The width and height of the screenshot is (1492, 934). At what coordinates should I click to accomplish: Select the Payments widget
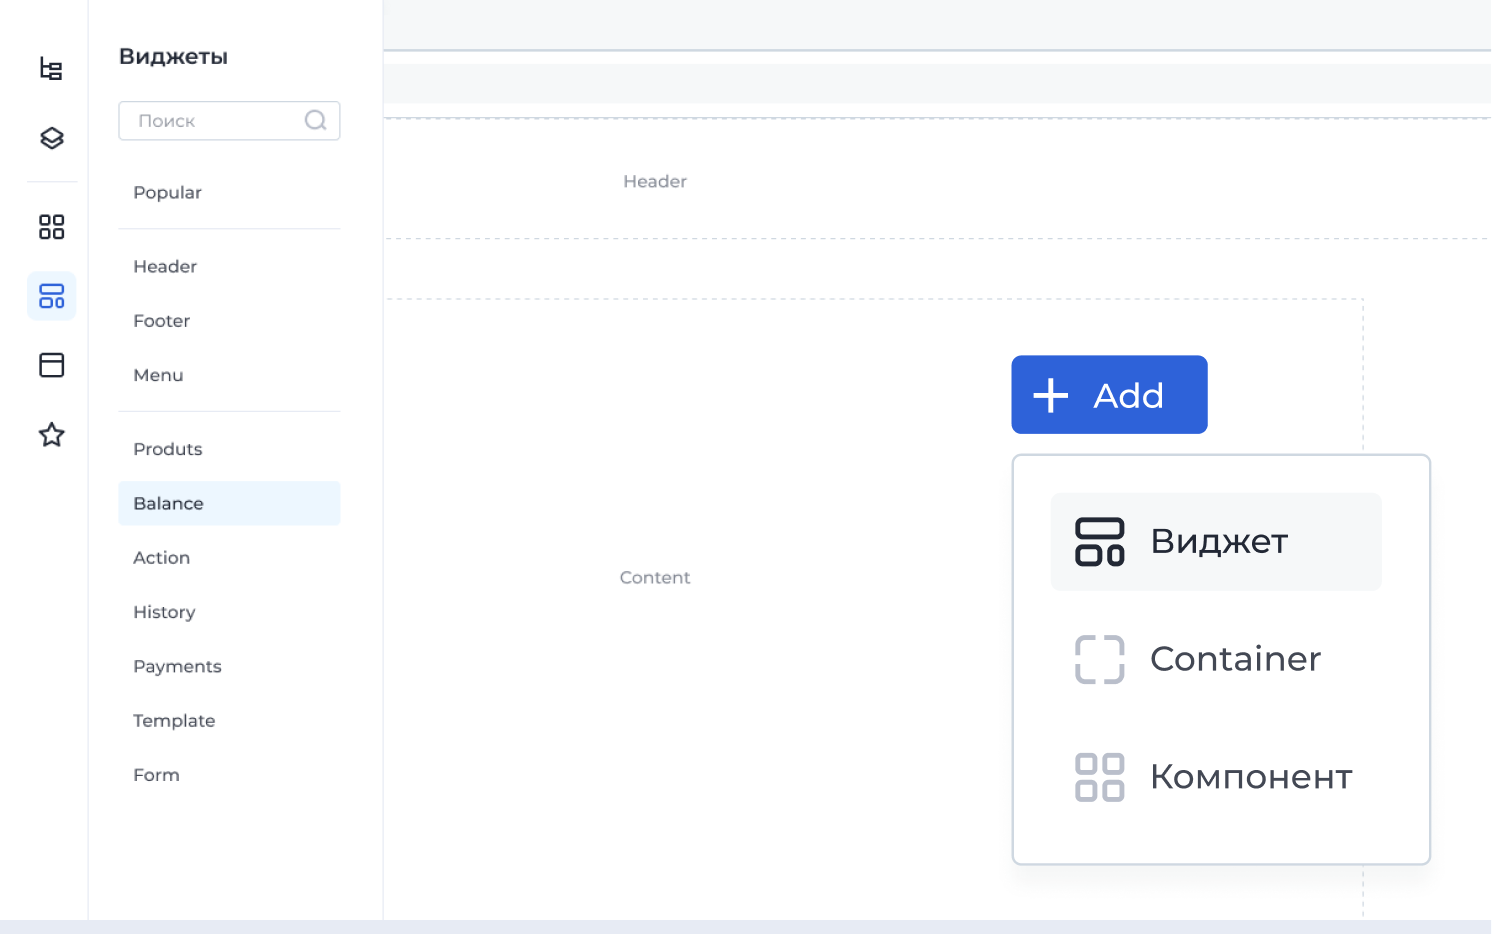pyautogui.click(x=177, y=666)
